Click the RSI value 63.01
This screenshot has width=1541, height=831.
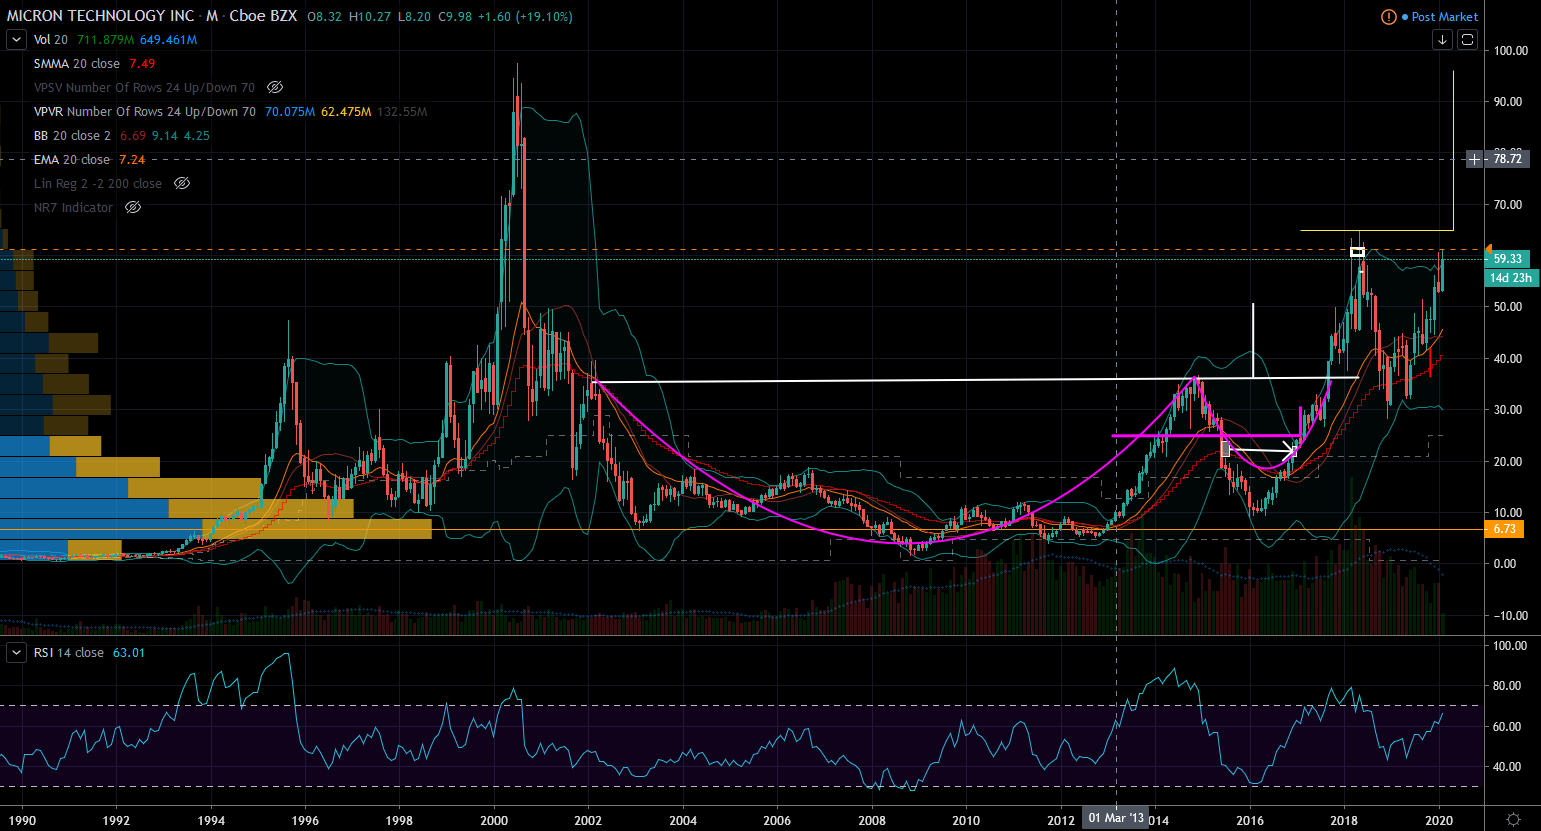pyautogui.click(x=129, y=653)
